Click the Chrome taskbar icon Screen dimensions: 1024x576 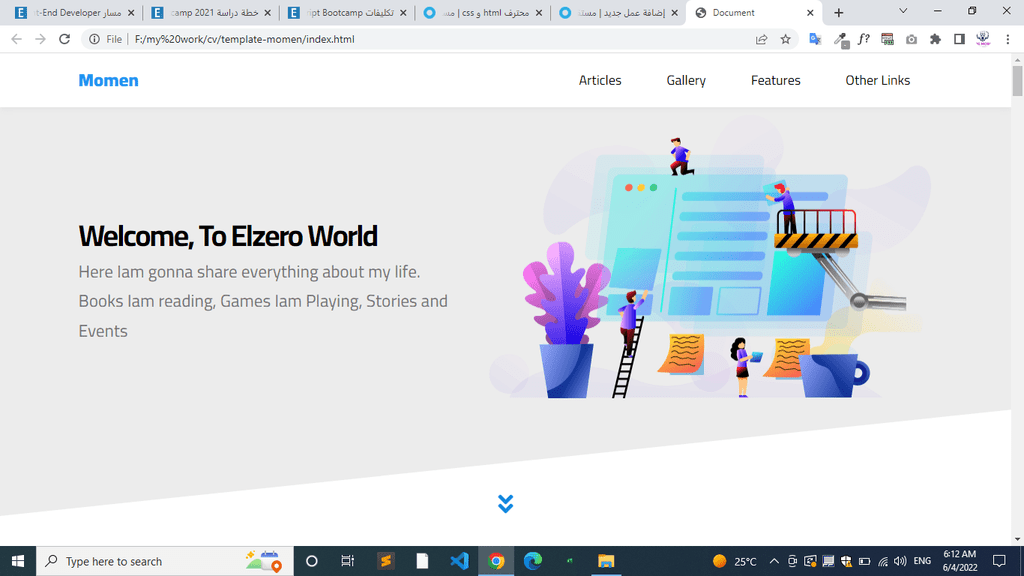coord(496,561)
